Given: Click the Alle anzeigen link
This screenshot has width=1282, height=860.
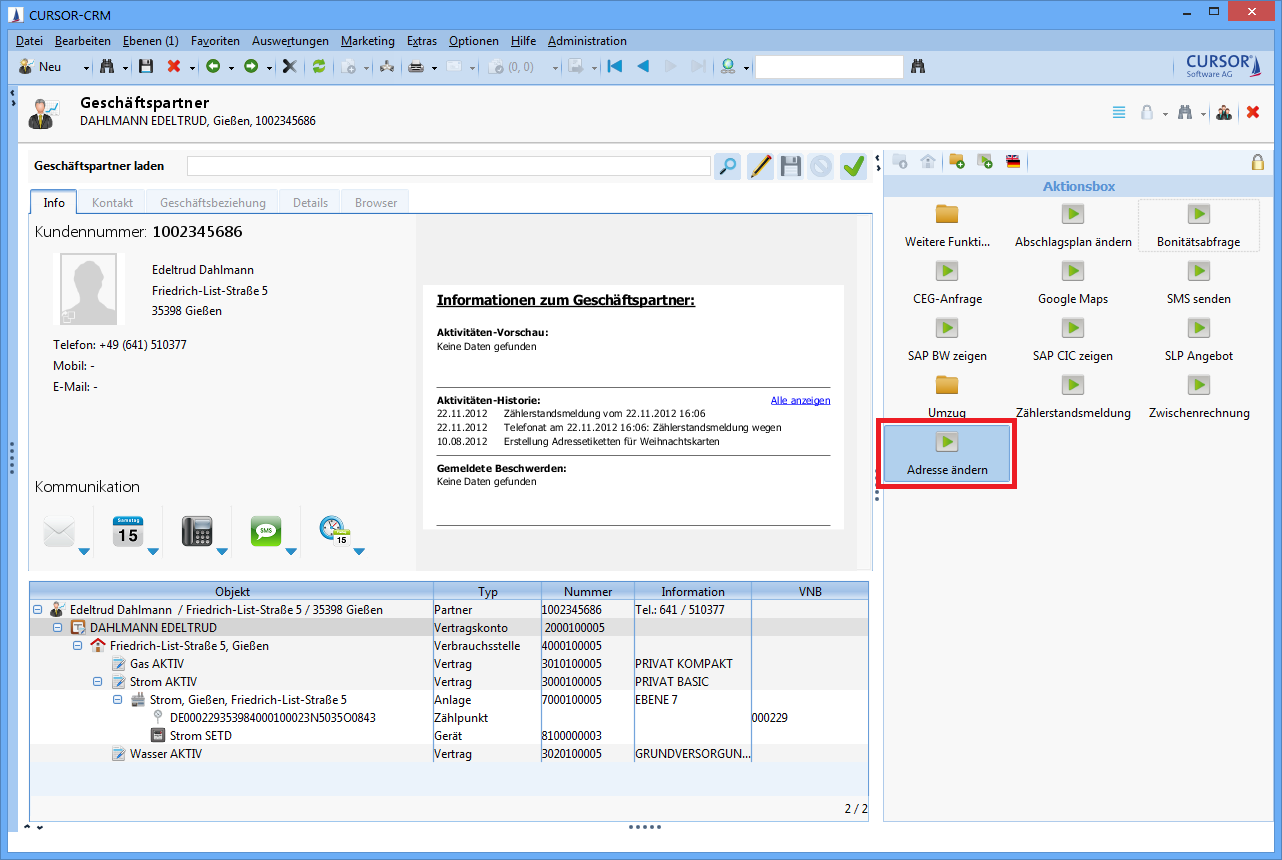Looking at the screenshot, I should point(800,400).
